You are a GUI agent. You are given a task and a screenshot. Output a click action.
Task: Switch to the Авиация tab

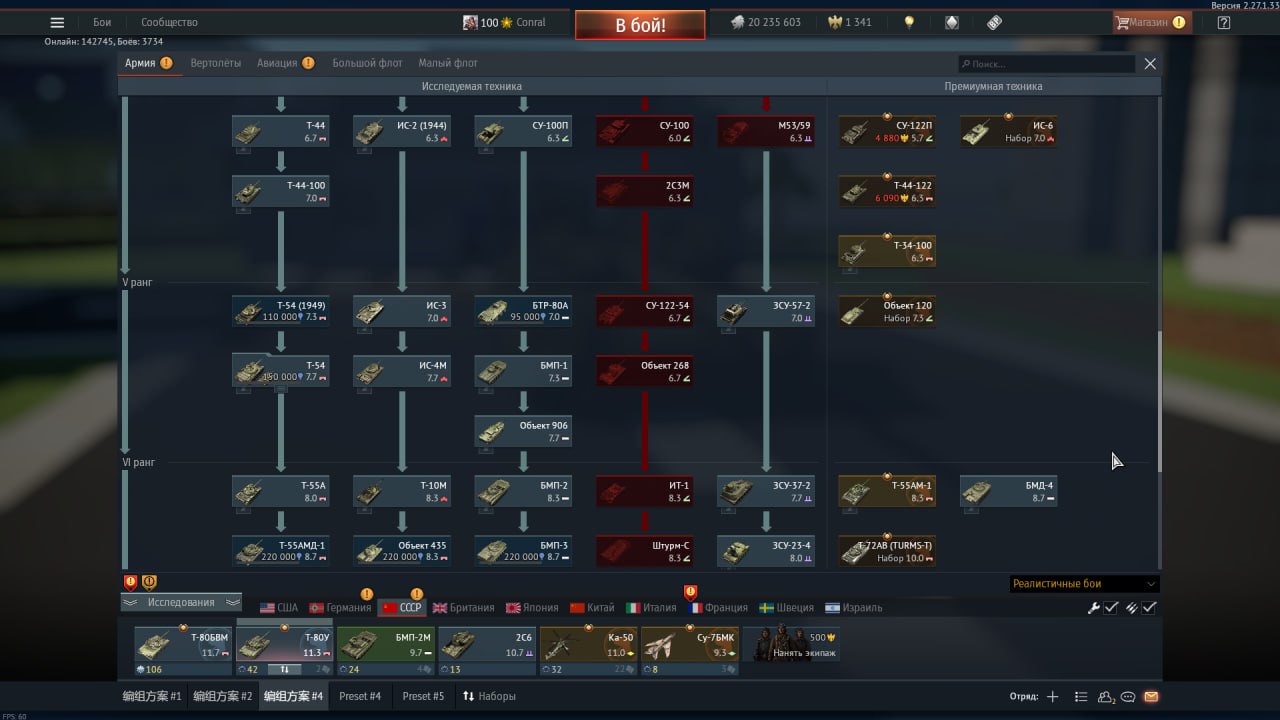(277, 63)
